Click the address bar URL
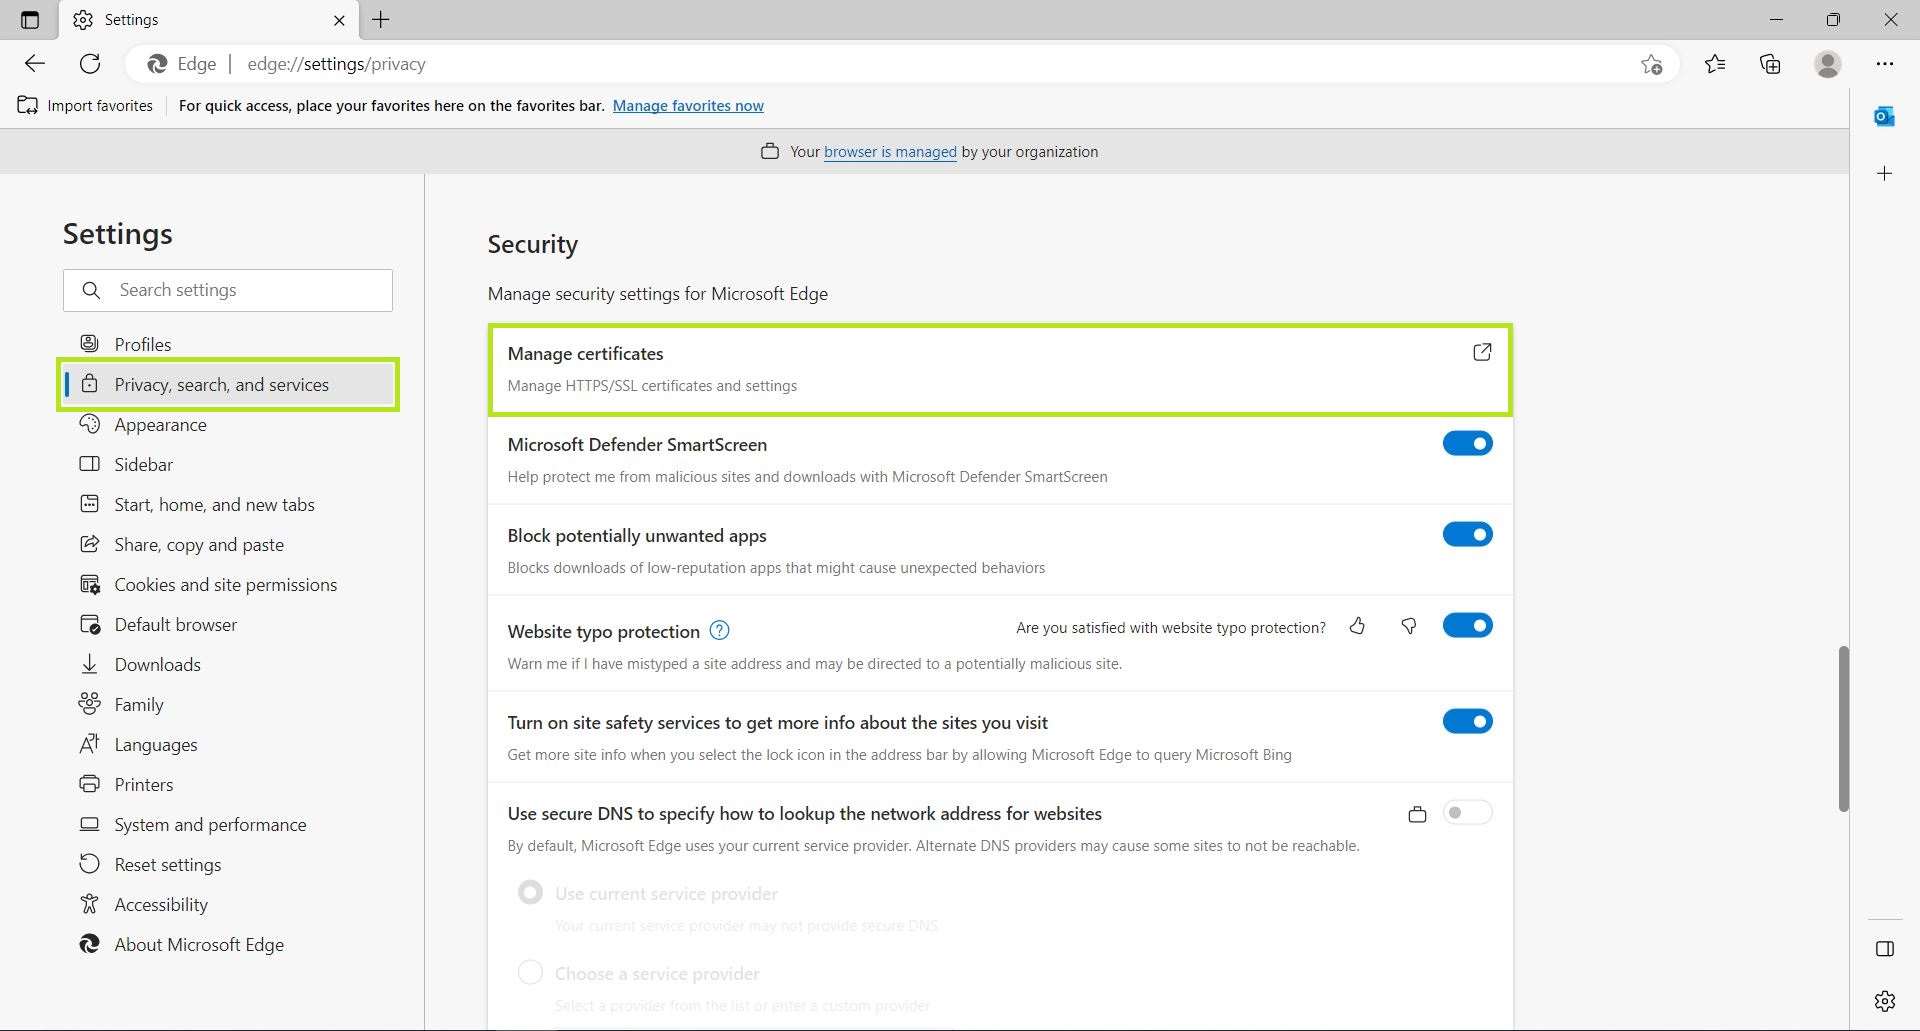 [x=336, y=64]
